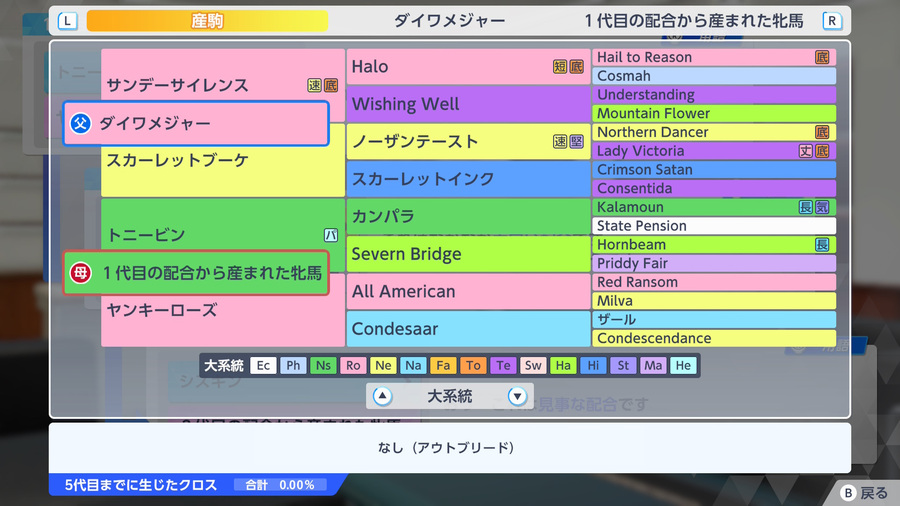
Task: Click the To lineage color swatch
Action: 473,365
